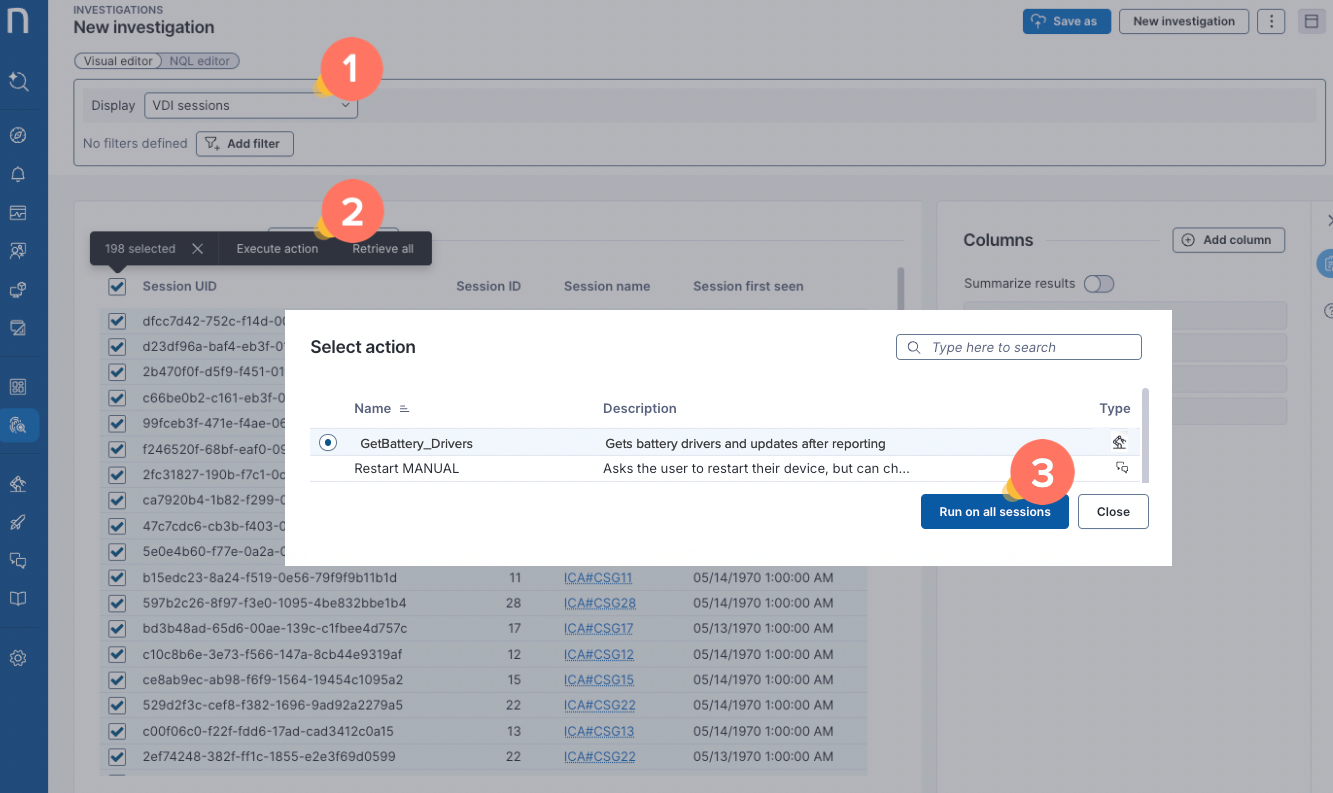
Task: Choose Execute action in selection toolbar
Action: [277, 249]
